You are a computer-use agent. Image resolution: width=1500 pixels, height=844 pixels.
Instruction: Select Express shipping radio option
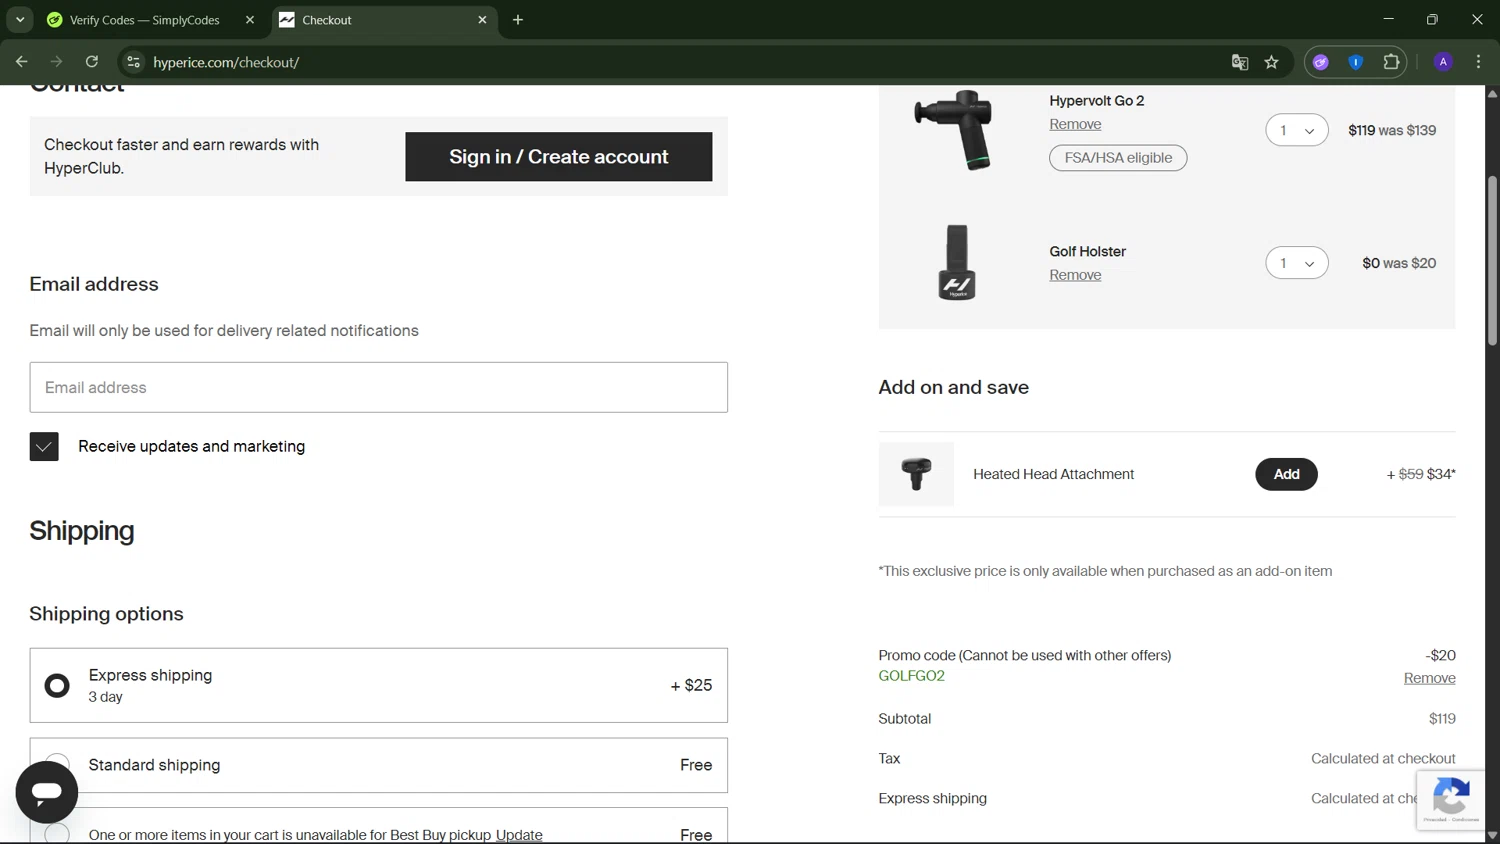(57, 686)
